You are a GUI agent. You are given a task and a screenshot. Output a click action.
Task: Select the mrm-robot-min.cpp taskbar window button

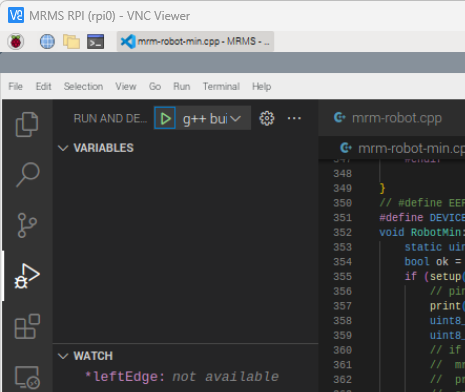(195, 42)
